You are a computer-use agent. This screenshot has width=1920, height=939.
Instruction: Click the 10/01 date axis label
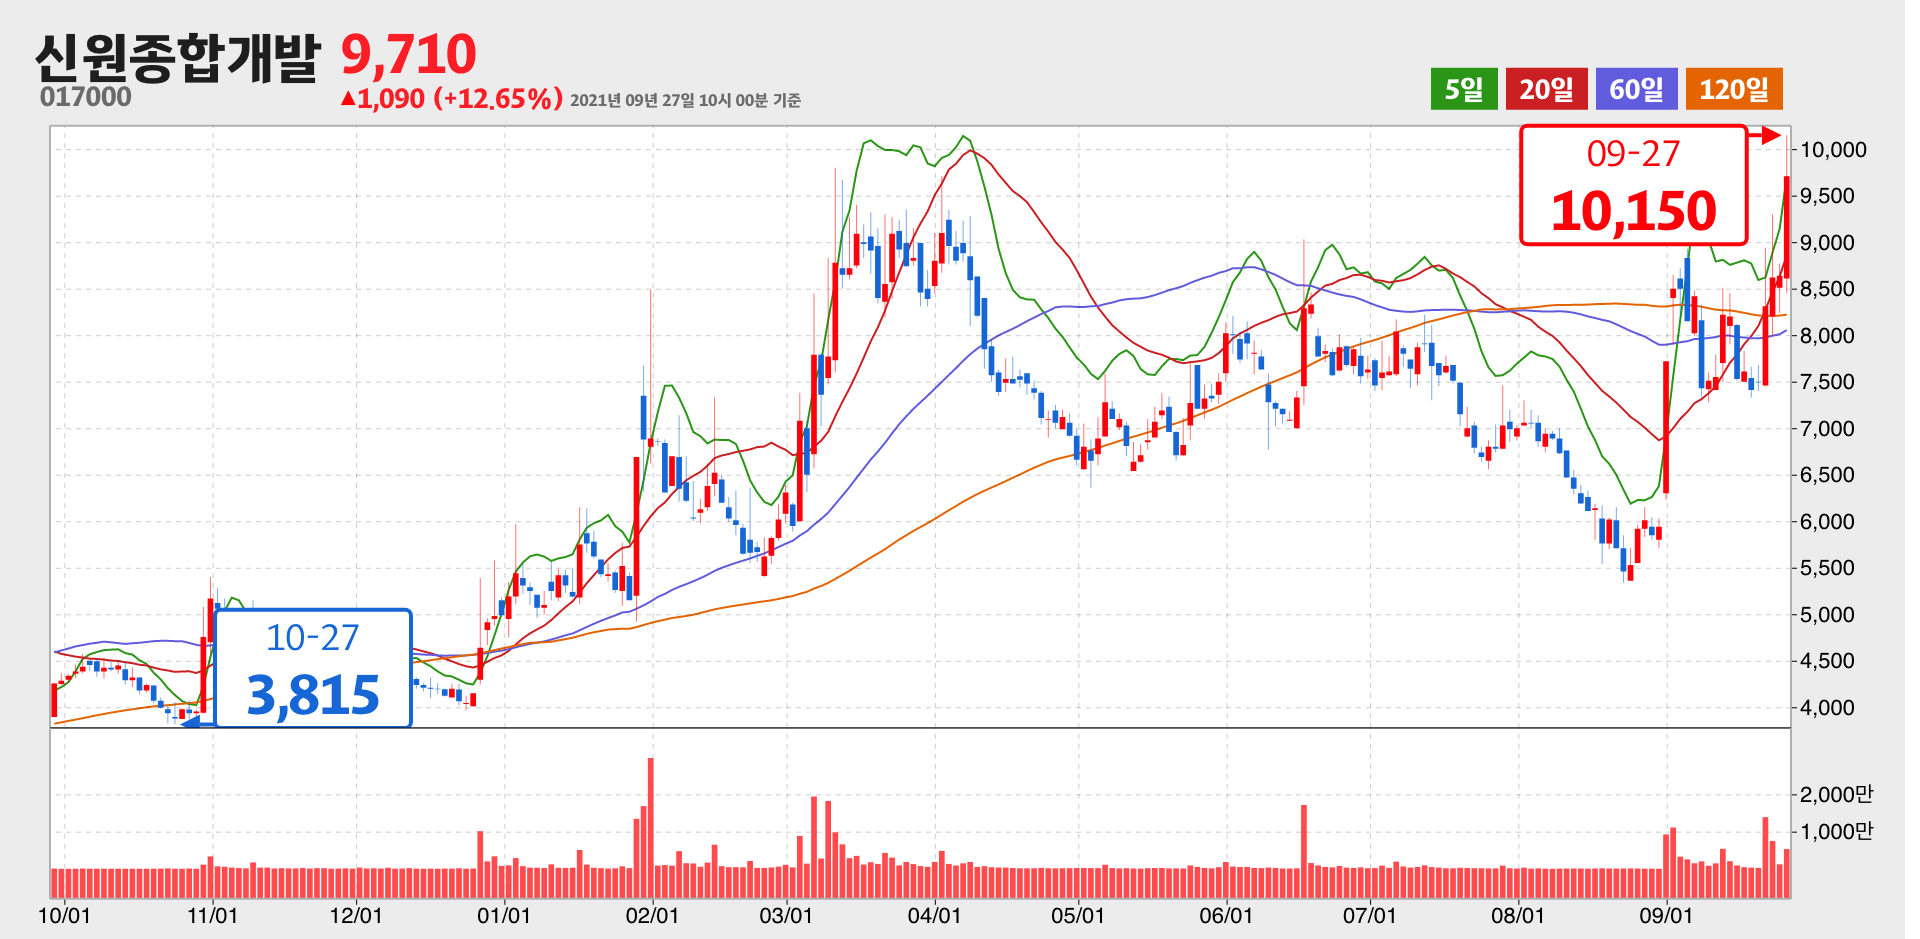(64, 916)
